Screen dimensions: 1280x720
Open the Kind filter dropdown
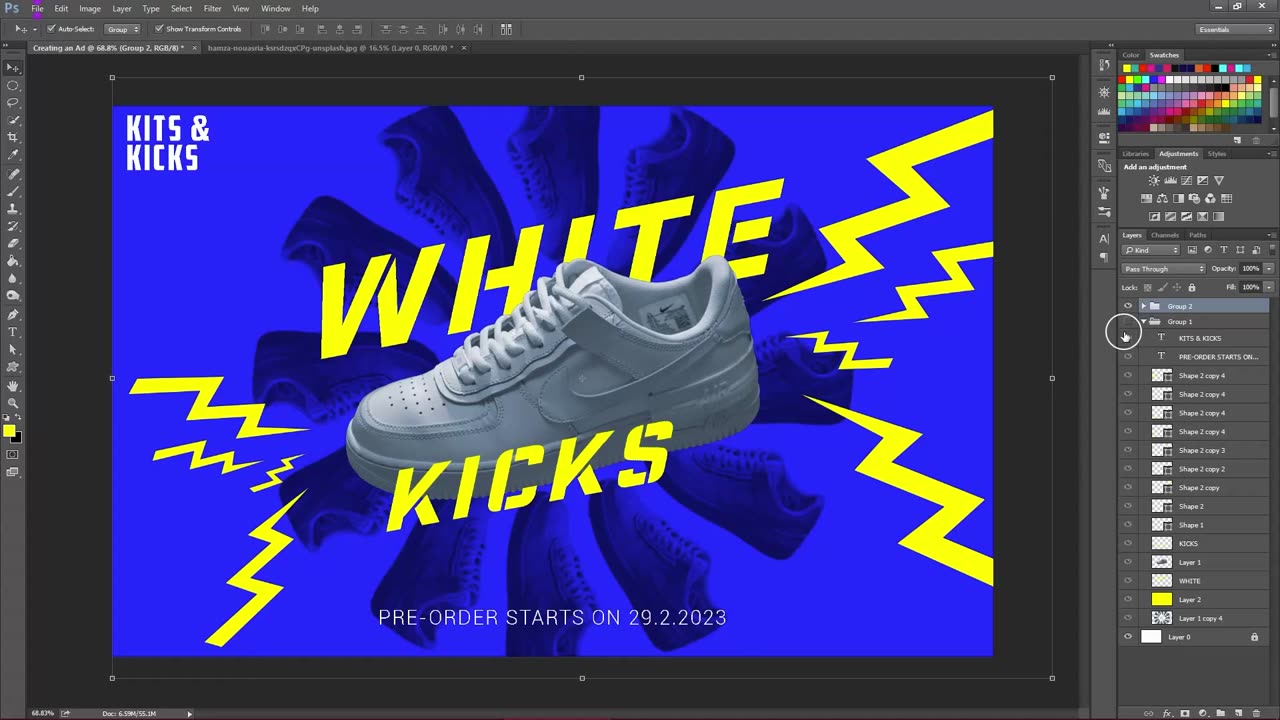(x=1150, y=250)
